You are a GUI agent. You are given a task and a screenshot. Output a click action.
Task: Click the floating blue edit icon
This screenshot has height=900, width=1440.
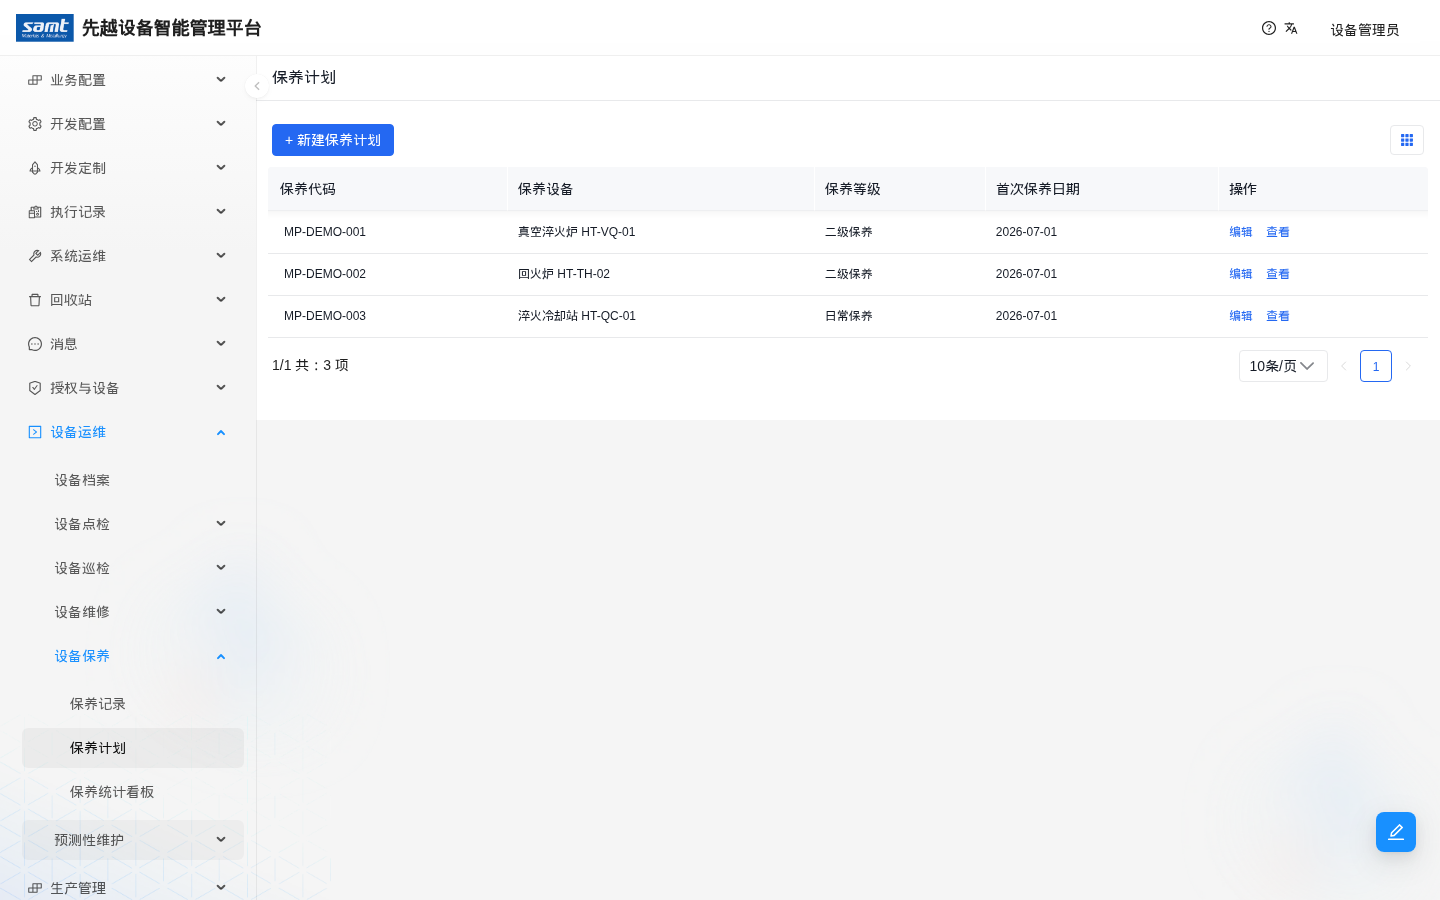click(x=1396, y=832)
